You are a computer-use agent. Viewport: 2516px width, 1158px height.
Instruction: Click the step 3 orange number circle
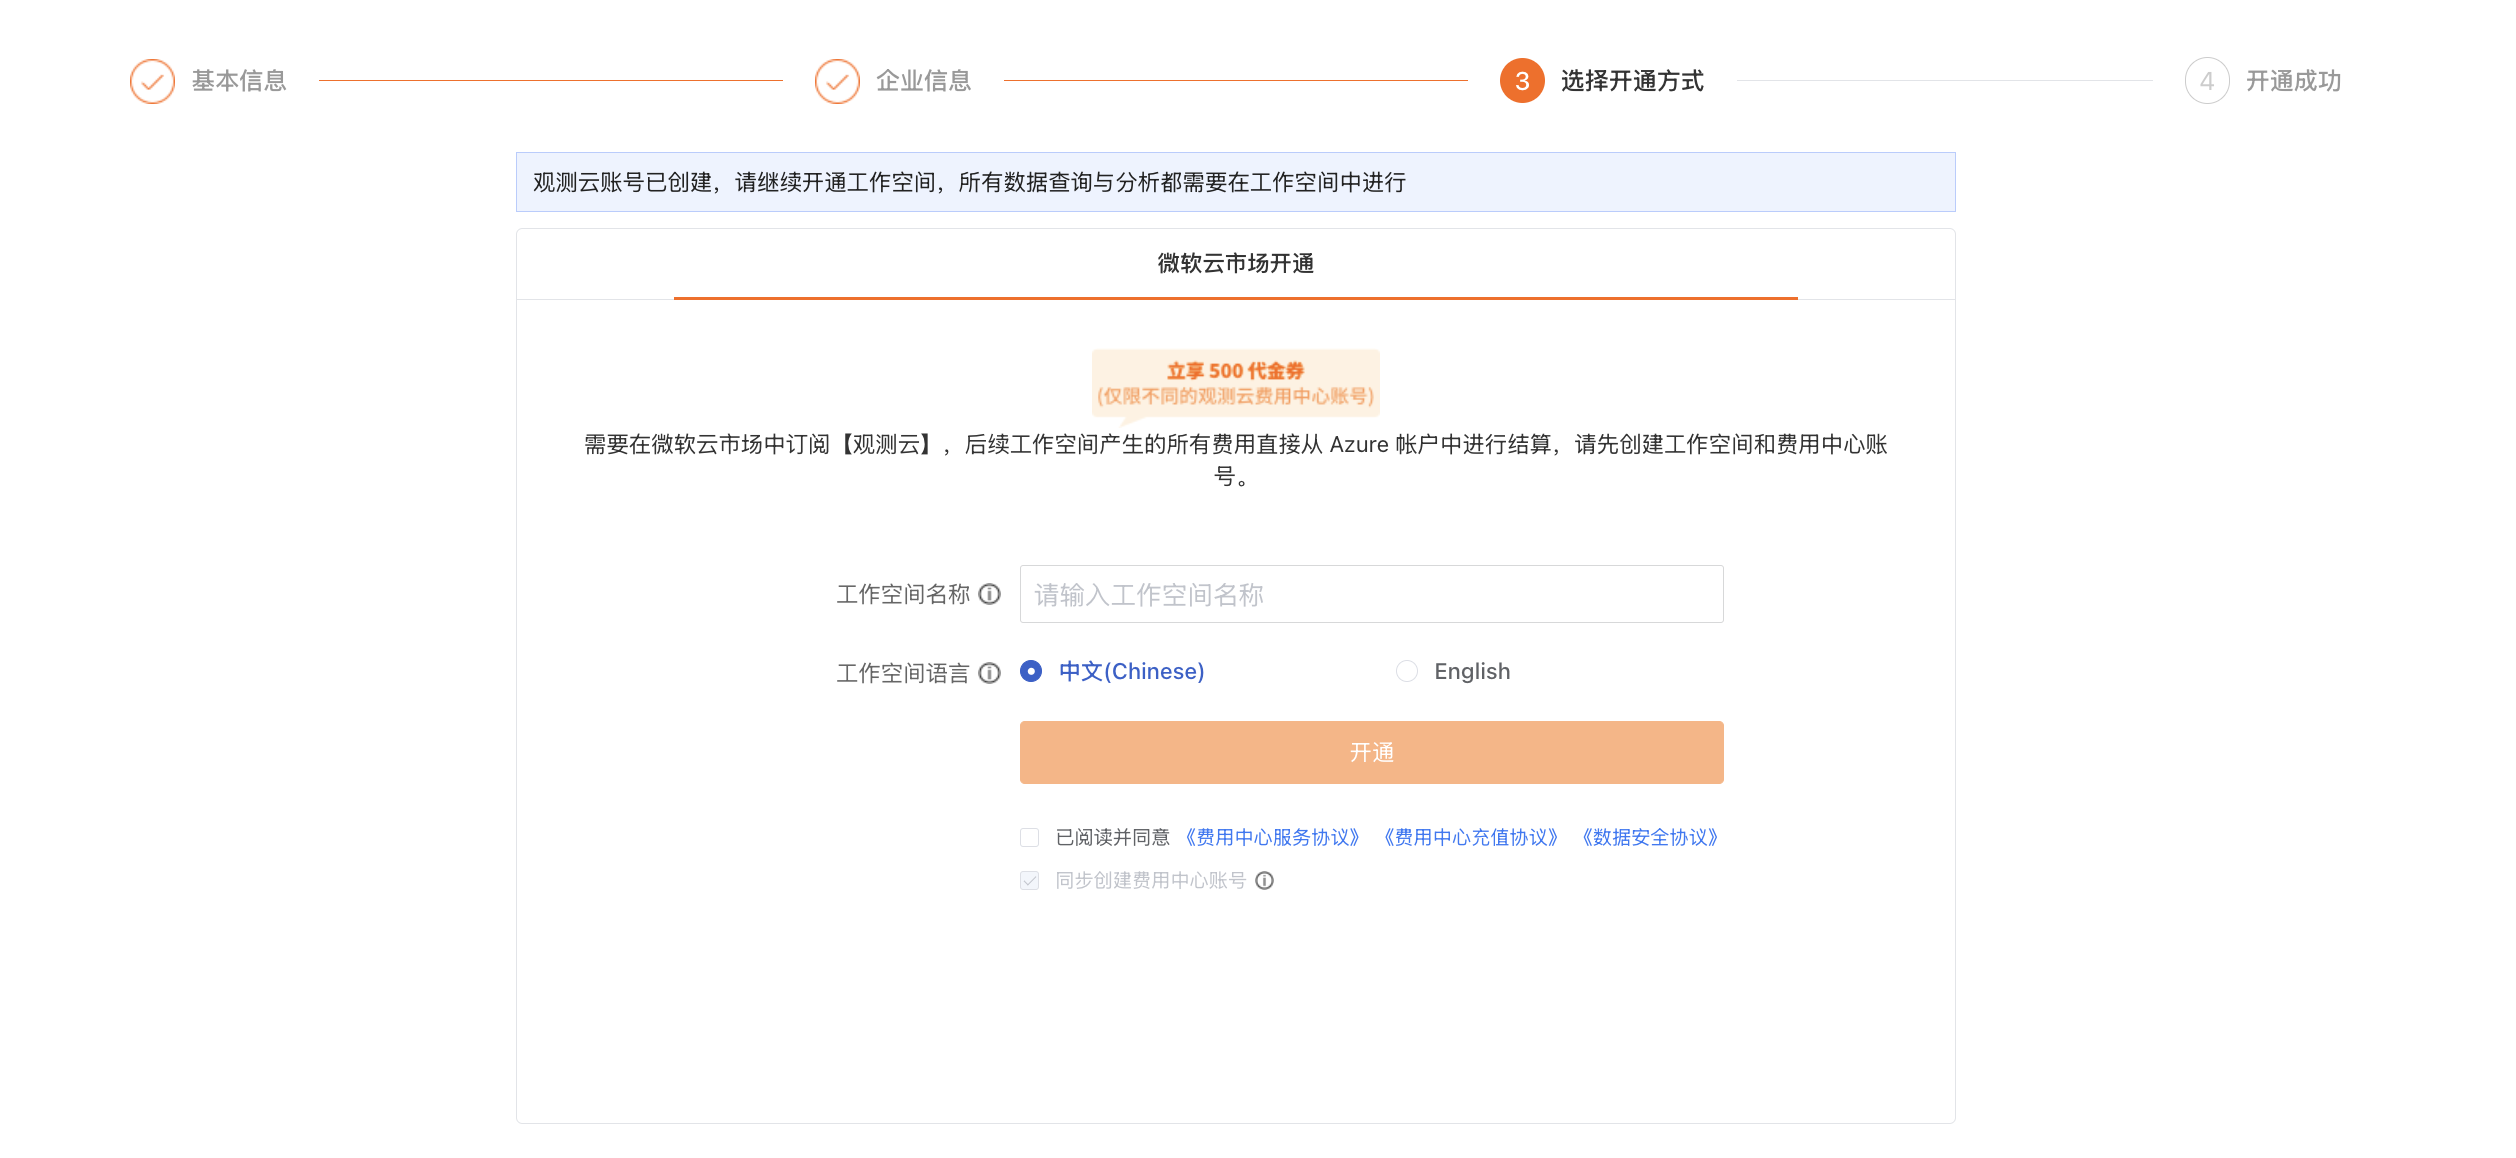pyautogui.click(x=1522, y=81)
